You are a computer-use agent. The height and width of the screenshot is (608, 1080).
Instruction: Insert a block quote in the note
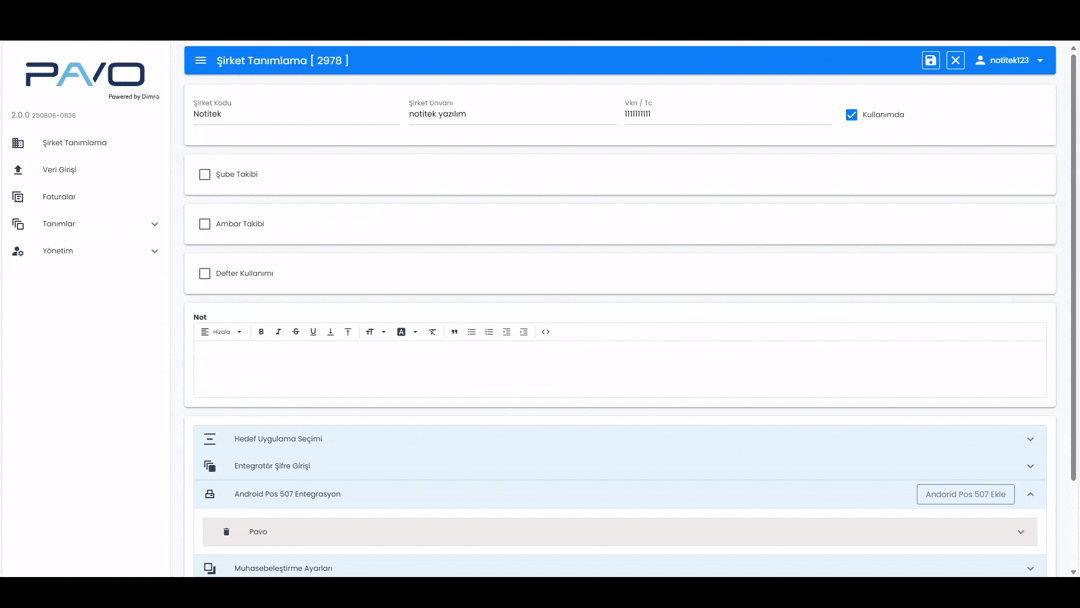click(x=454, y=332)
